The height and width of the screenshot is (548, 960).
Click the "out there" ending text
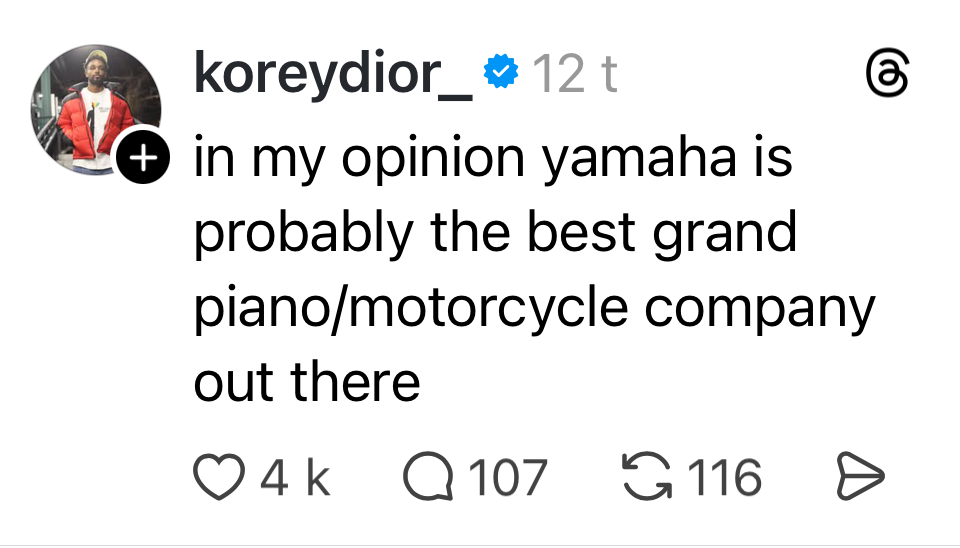pyautogui.click(x=306, y=380)
